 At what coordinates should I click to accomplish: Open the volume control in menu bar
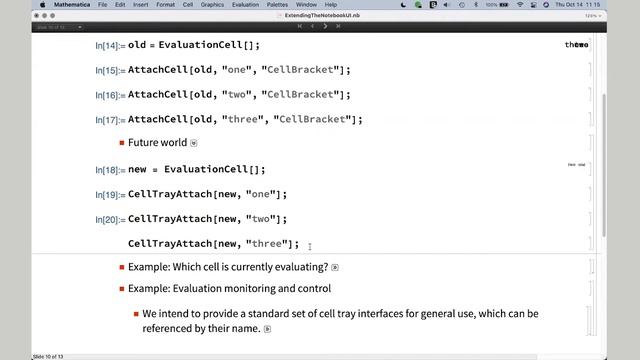(x=447, y=5)
